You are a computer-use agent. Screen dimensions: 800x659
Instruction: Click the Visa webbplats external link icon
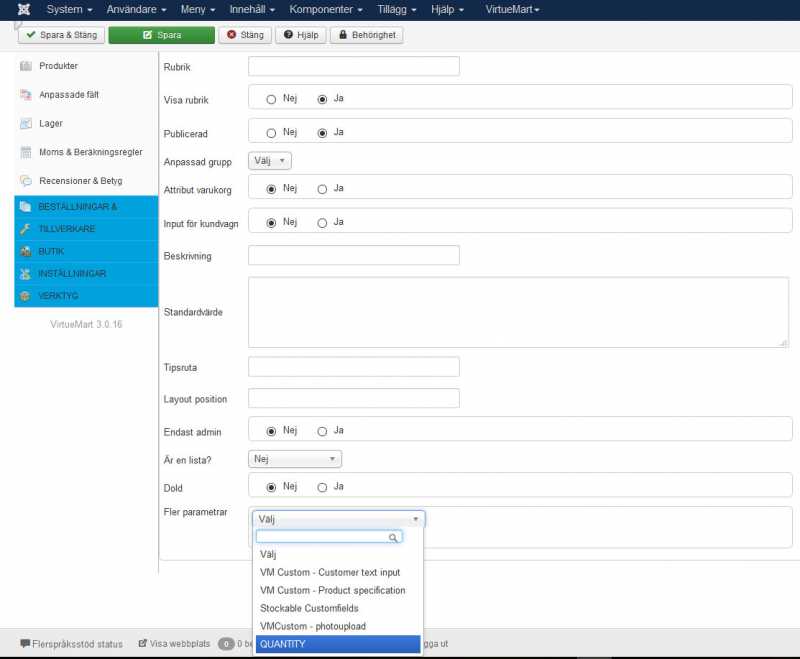pyautogui.click(x=143, y=643)
